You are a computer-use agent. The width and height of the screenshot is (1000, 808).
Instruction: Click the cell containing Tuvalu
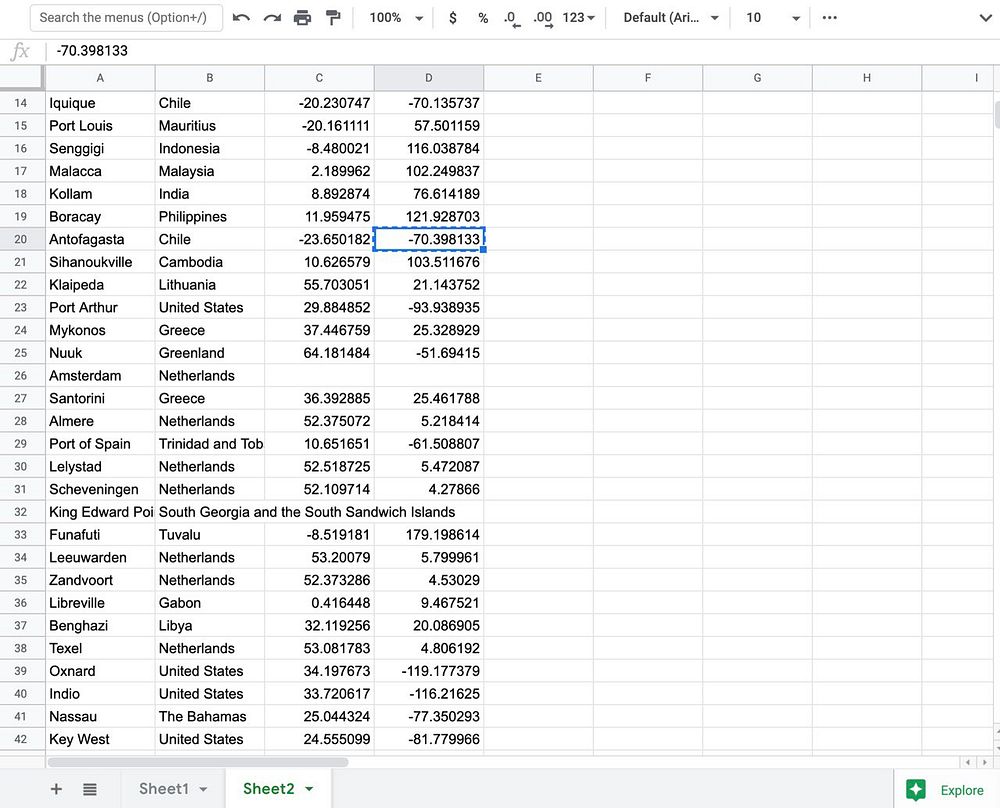(x=210, y=534)
